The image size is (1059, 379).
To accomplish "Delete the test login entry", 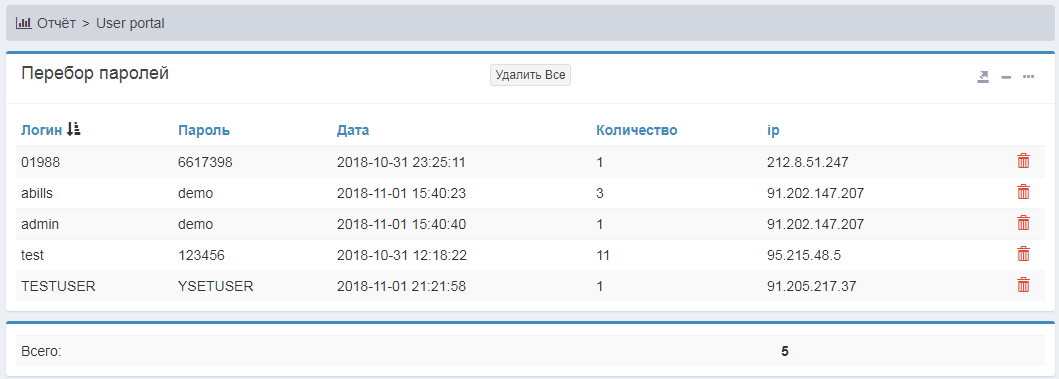I will pos(1023,254).
